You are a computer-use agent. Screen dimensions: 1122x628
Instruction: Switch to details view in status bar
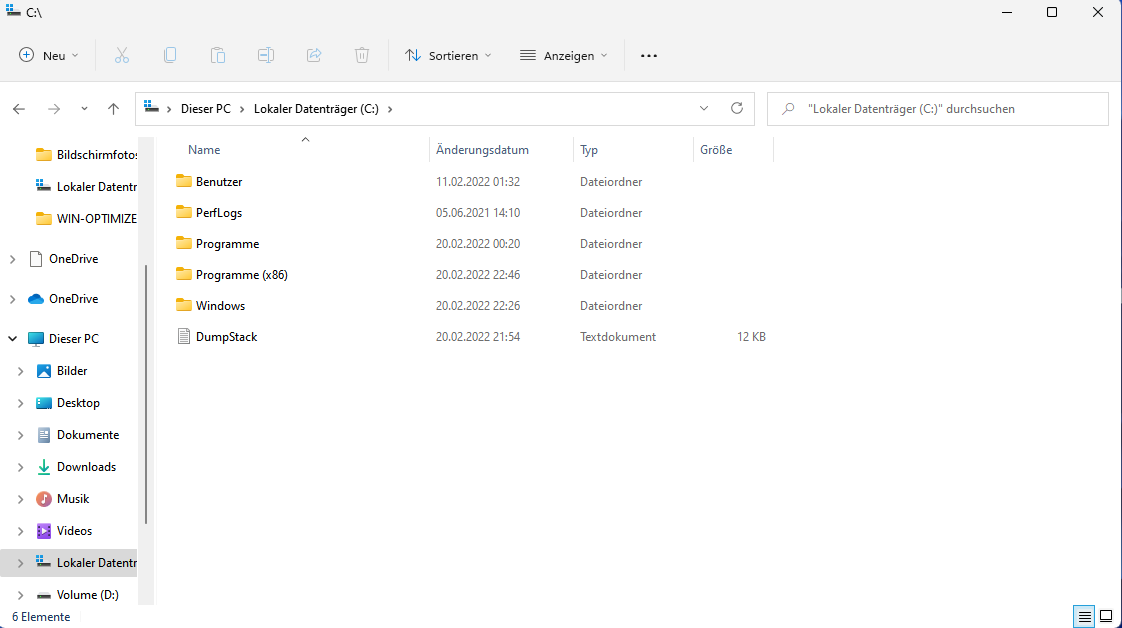(1084, 616)
